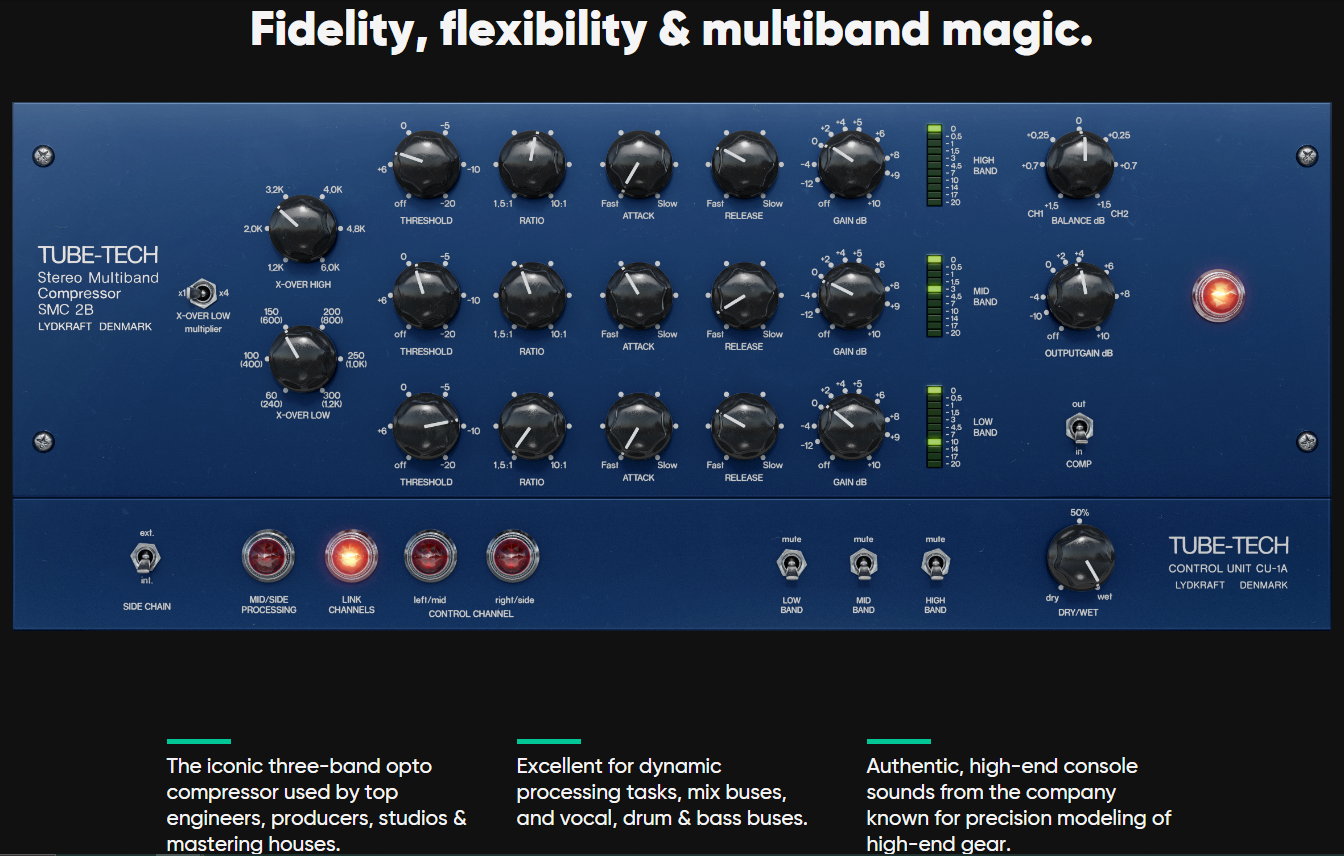This screenshot has height=856, width=1344.
Task: Click the High Band Gain dB knob
Action: [x=851, y=164]
